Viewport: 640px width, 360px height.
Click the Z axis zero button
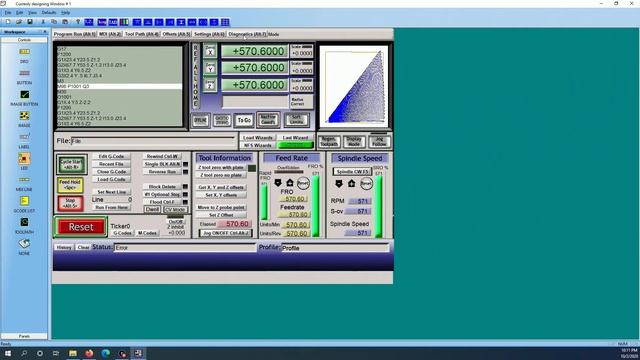point(210,85)
